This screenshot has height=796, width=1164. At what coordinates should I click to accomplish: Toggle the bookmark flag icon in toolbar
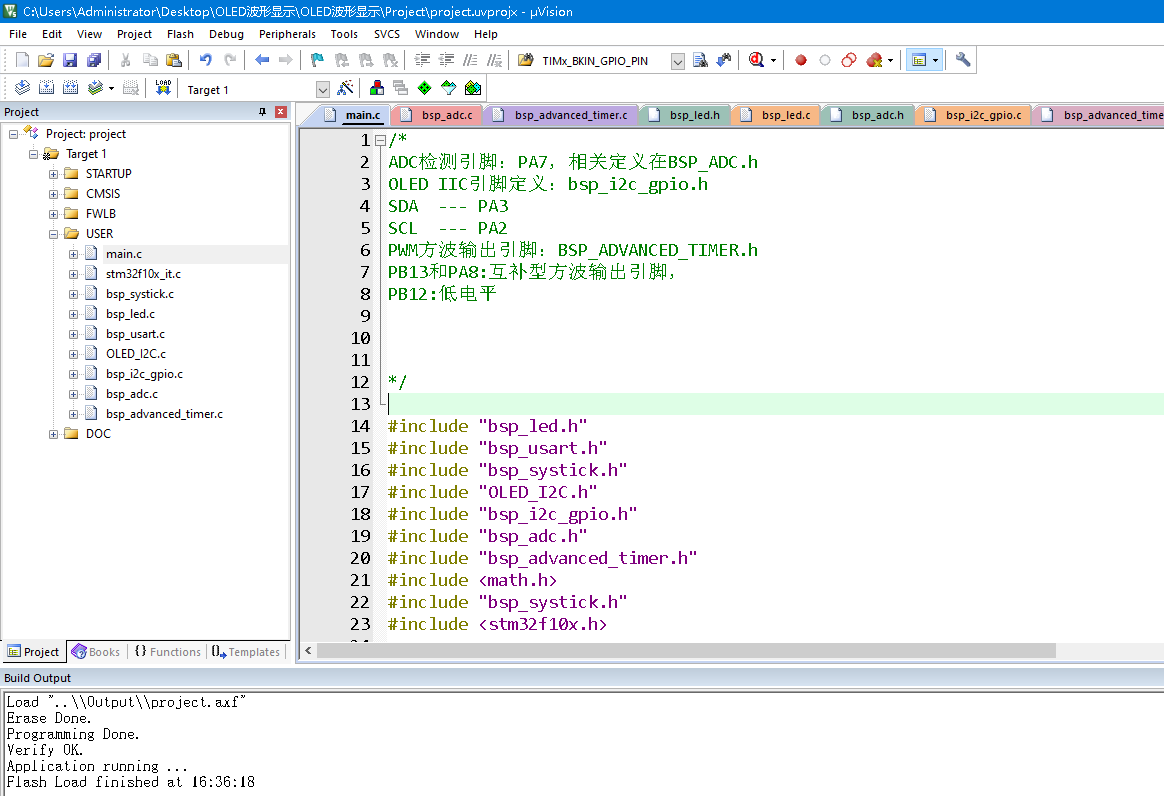pyautogui.click(x=317, y=60)
